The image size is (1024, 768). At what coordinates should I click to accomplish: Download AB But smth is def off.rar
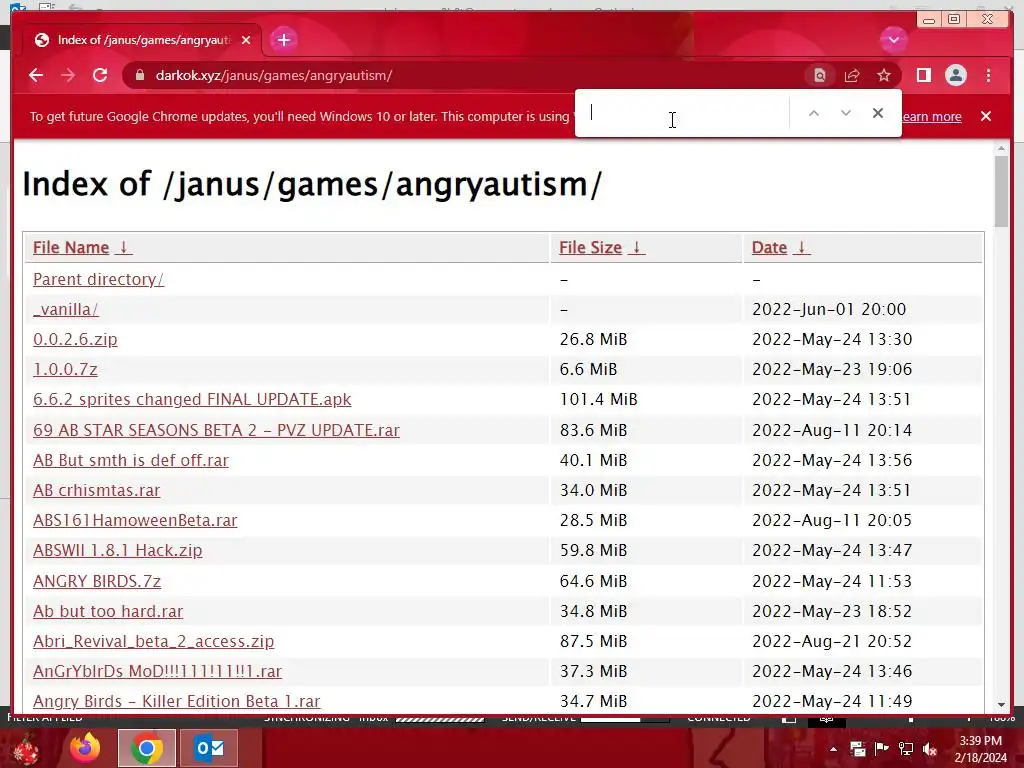[131, 460]
